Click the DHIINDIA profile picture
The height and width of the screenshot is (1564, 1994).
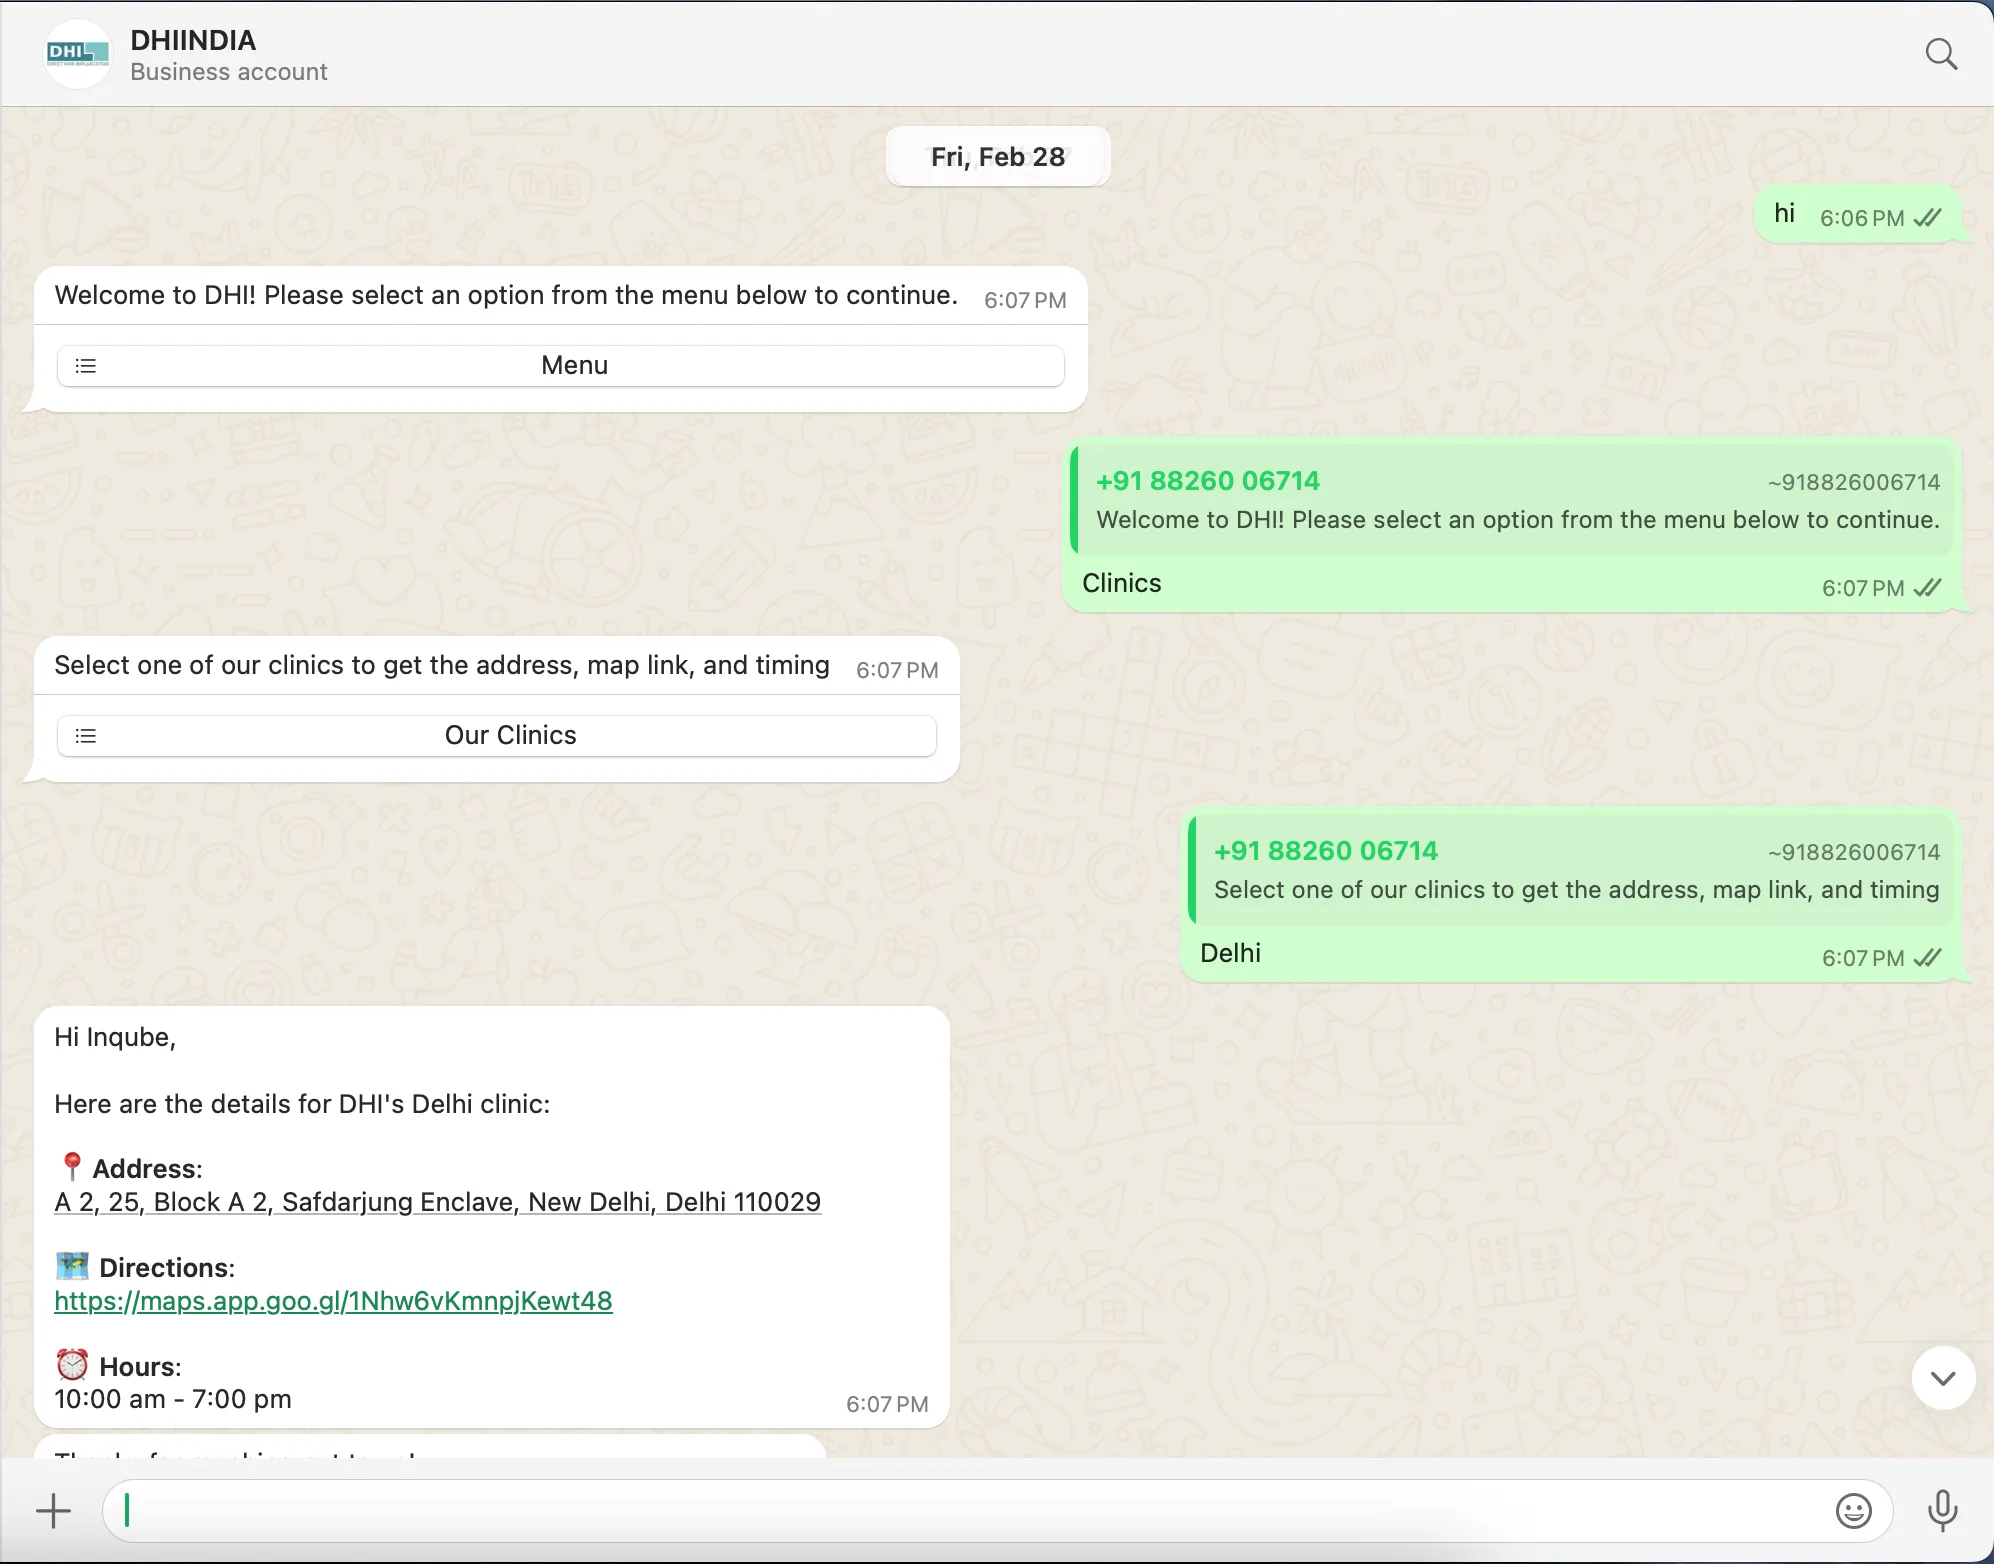pyautogui.click(x=78, y=54)
